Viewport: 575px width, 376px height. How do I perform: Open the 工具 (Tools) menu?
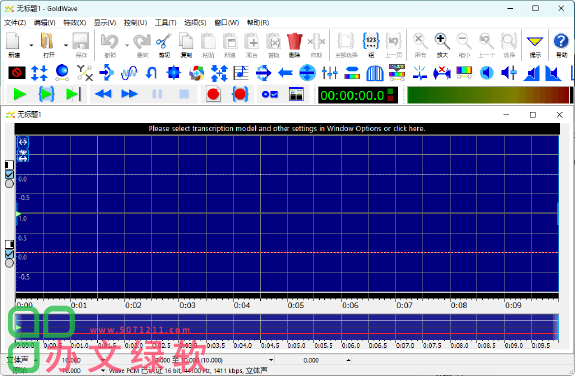tap(165, 23)
